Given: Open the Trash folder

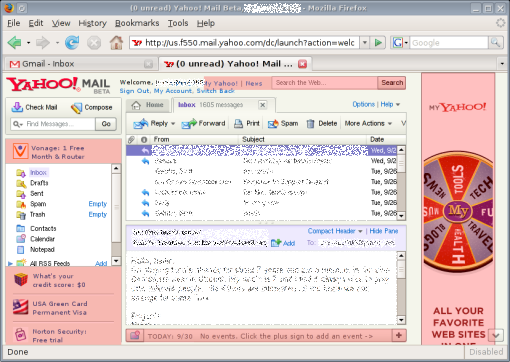Looking at the screenshot, I should tap(37, 214).
